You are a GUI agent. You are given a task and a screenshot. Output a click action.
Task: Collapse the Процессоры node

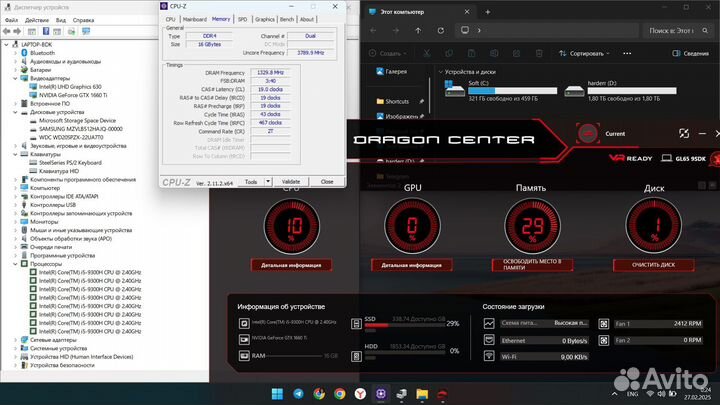pyautogui.click(x=15, y=264)
